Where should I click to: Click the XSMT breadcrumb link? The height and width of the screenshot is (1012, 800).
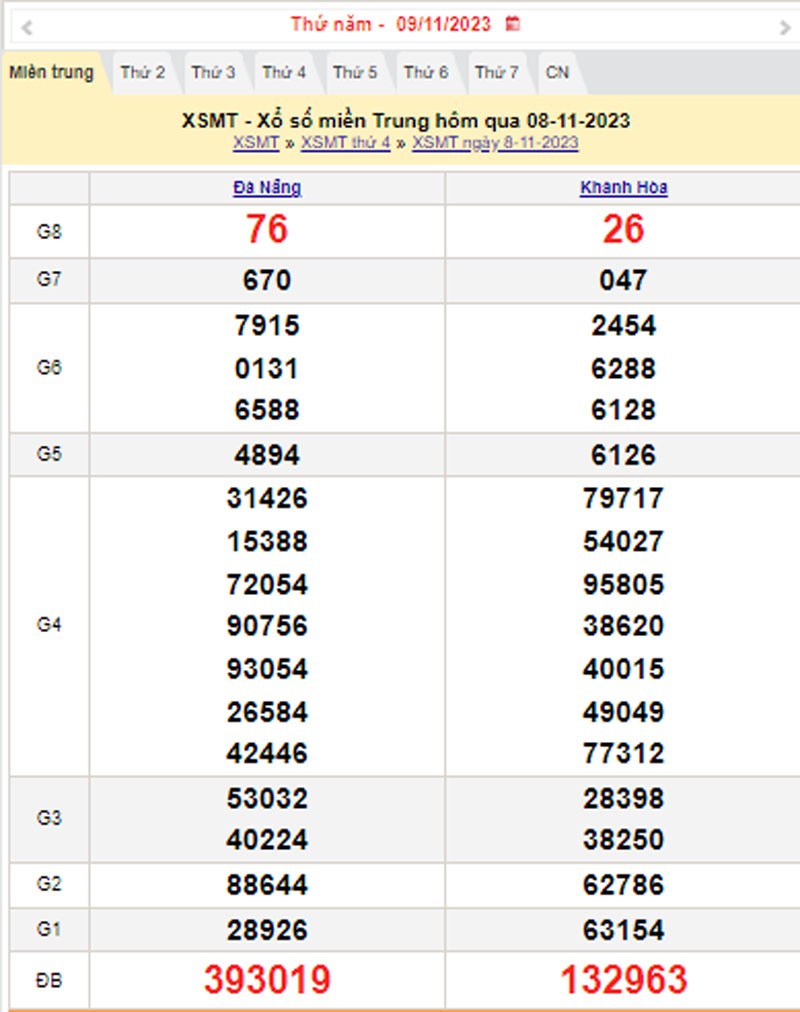click(256, 143)
